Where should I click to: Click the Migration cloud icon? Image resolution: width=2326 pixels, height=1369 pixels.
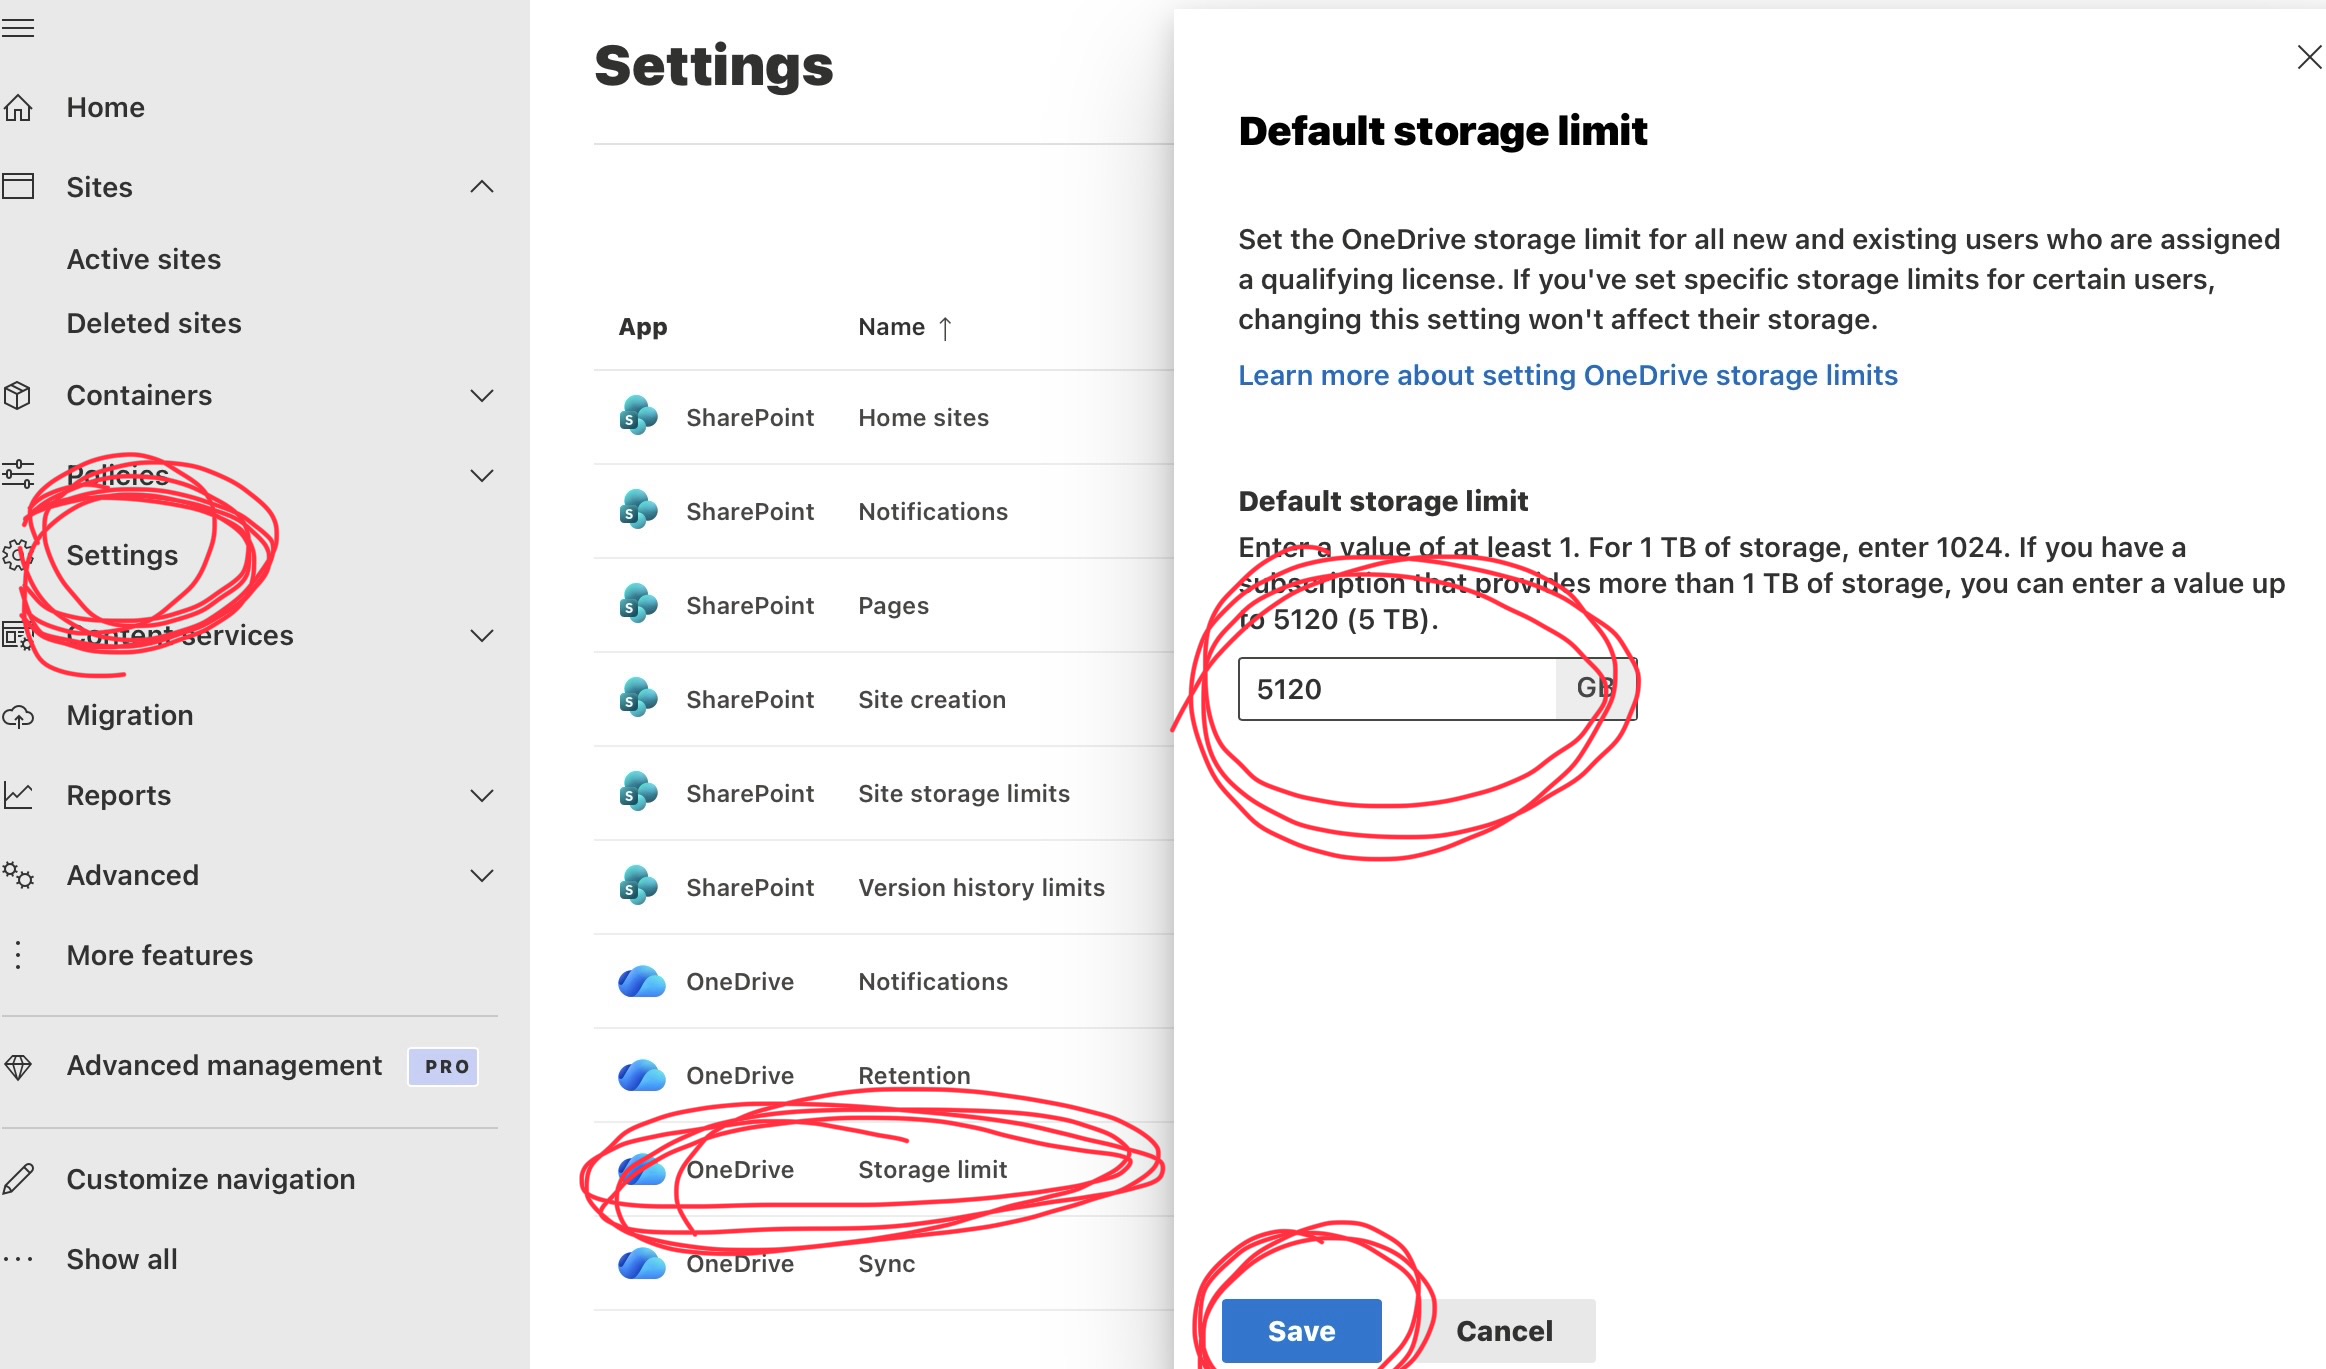(19, 716)
